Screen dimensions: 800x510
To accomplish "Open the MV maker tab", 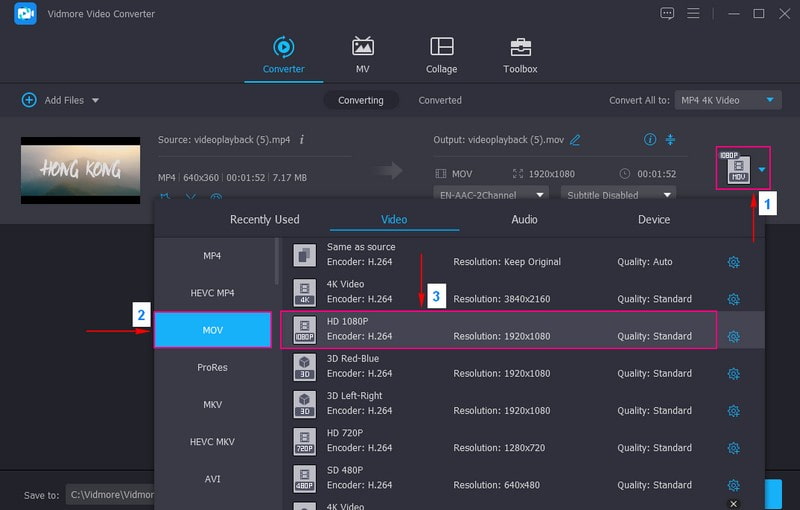I will (x=363, y=47).
